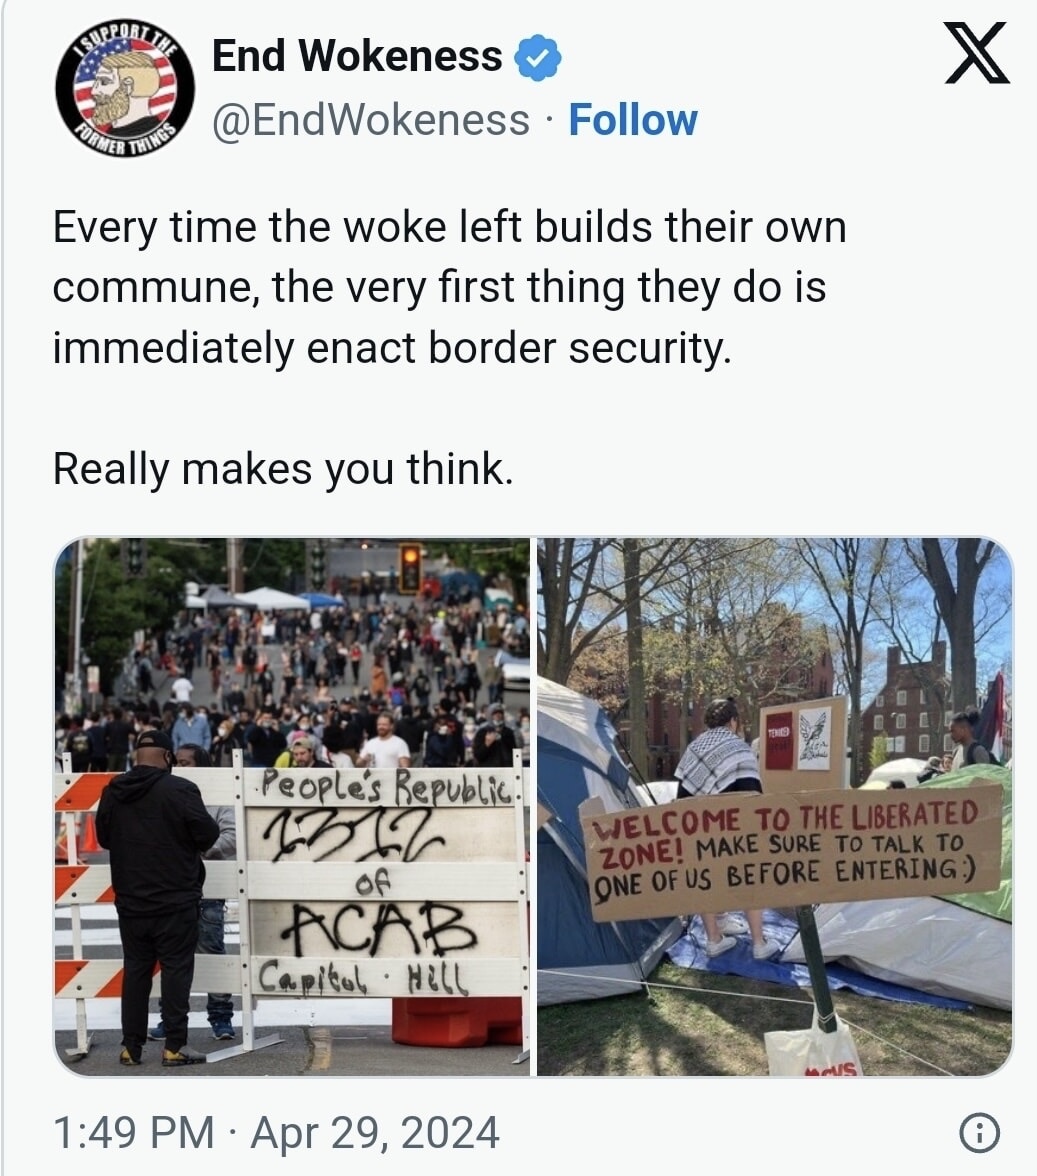Image resolution: width=1037 pixels, height=1176 pixels.
Task: Open the Liberated Zone sign photo
Action: (775, 807)
